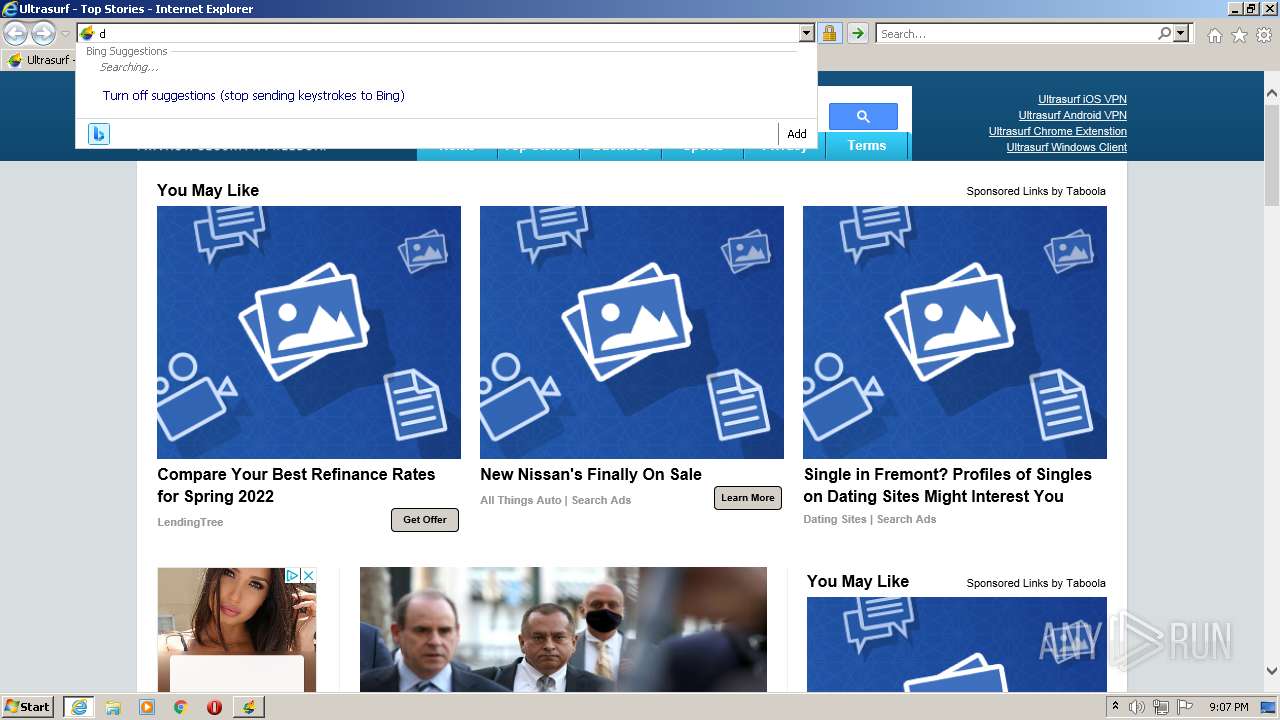1280x720 pixels.
Task: Open the Windows Start menu
Action: coord(28,706)
